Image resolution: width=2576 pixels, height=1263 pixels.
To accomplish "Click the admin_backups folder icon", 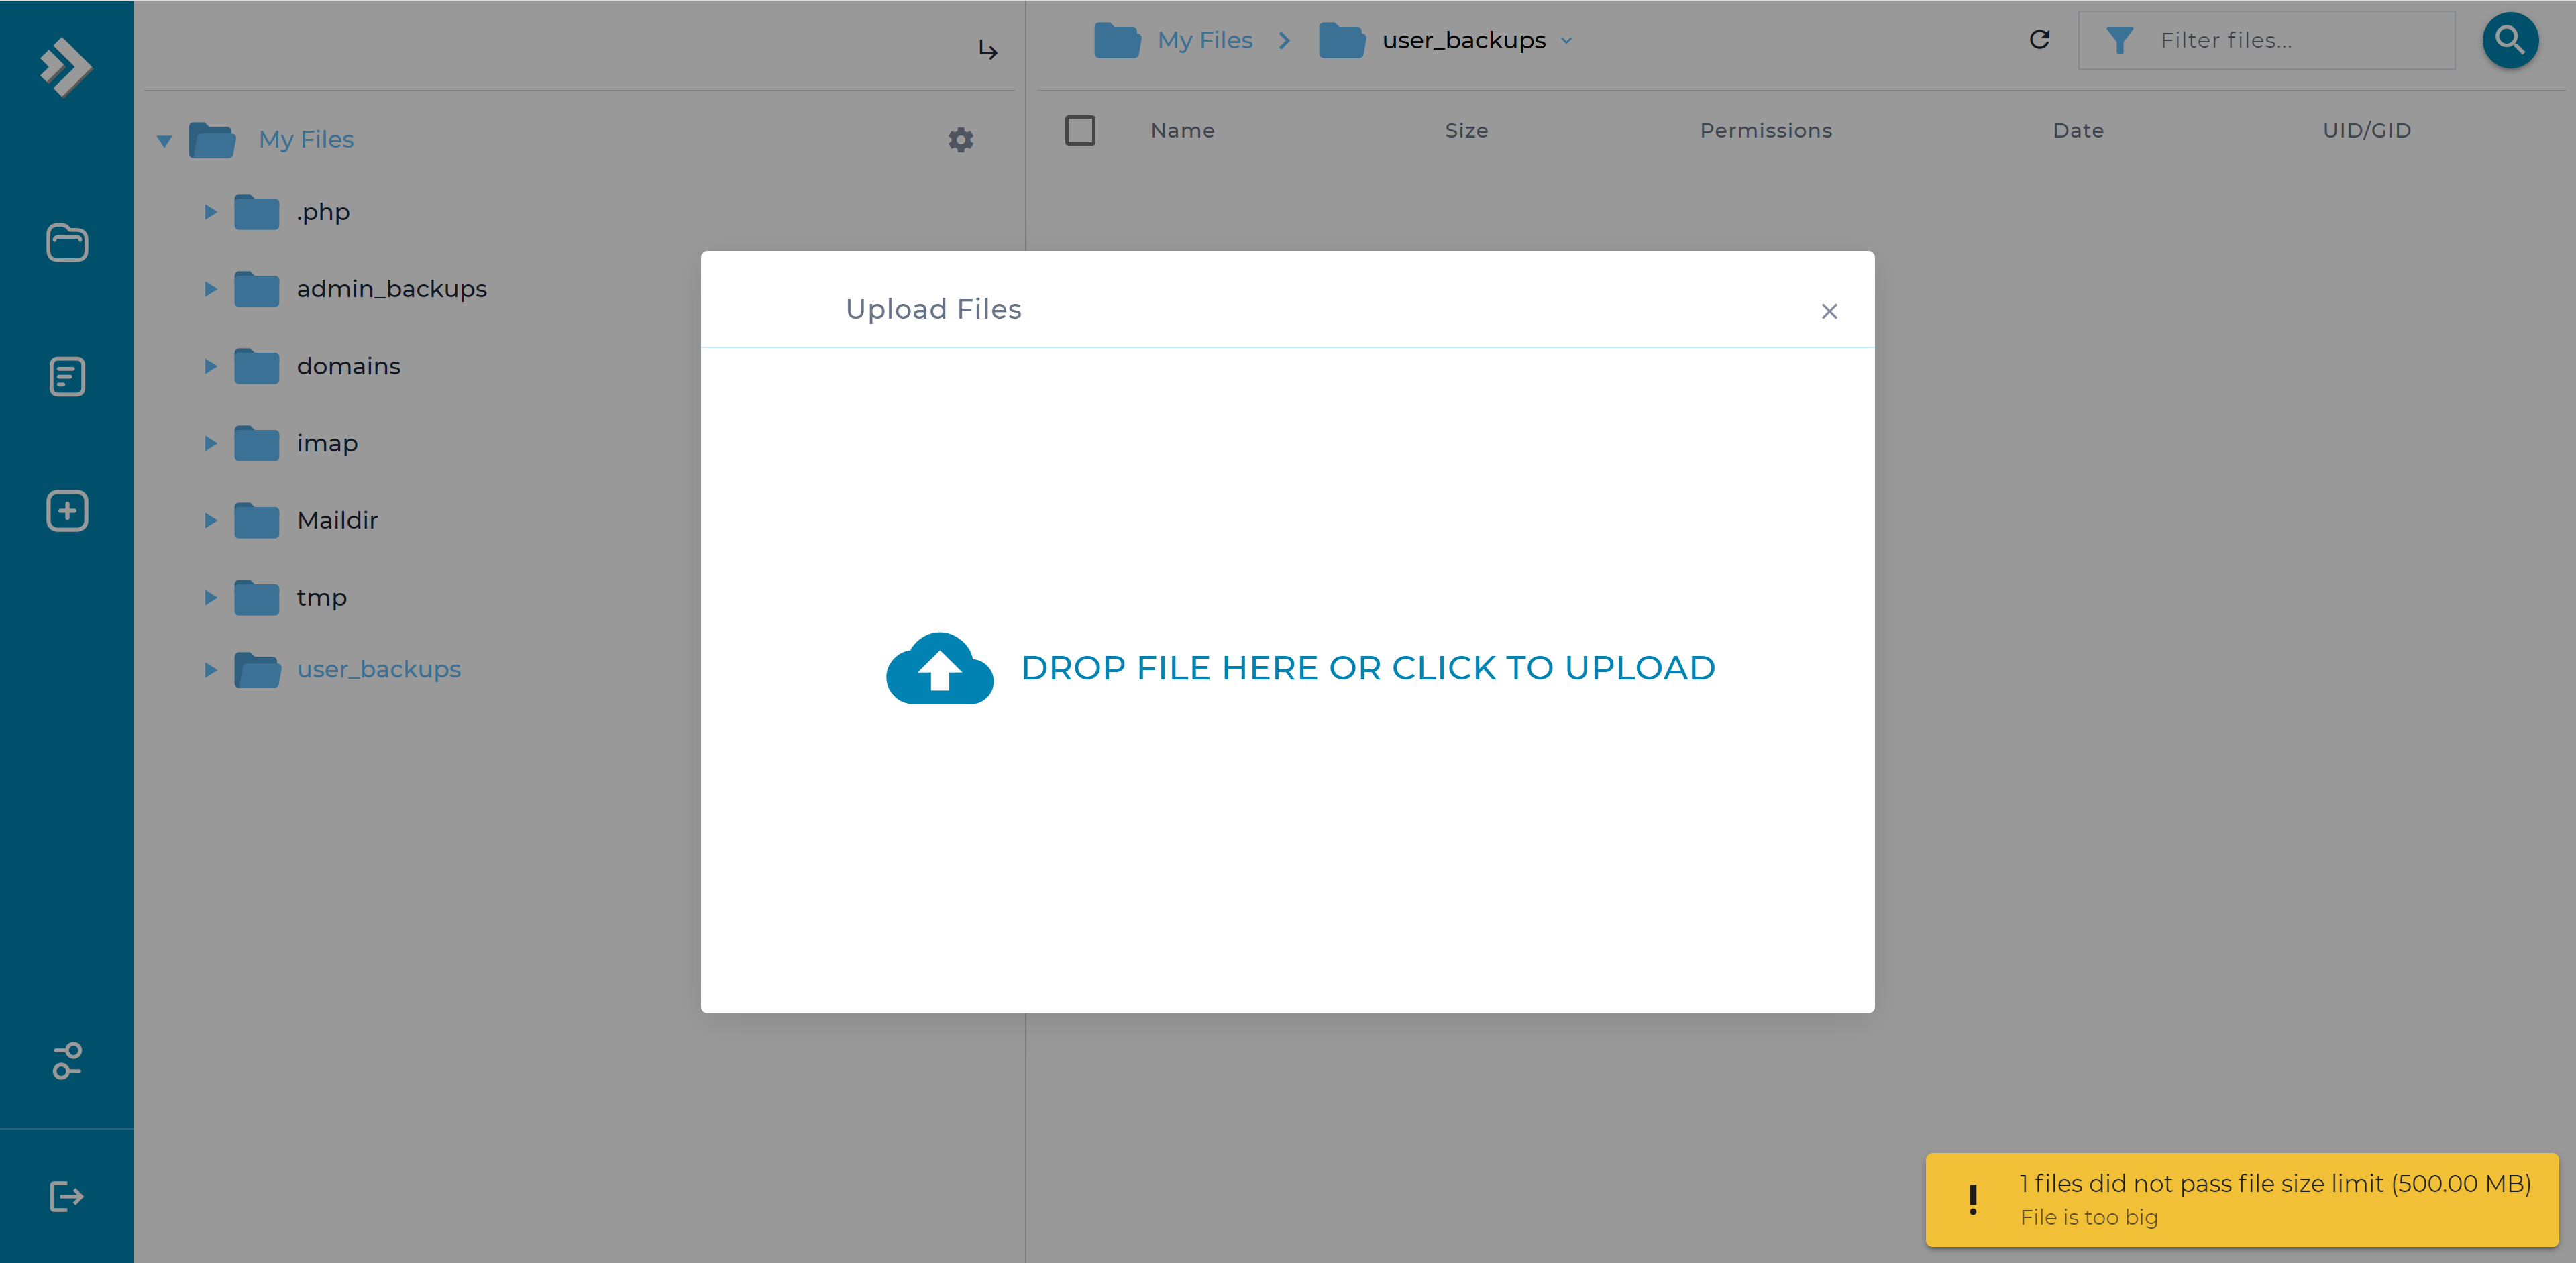I will (x=257, y=289).
